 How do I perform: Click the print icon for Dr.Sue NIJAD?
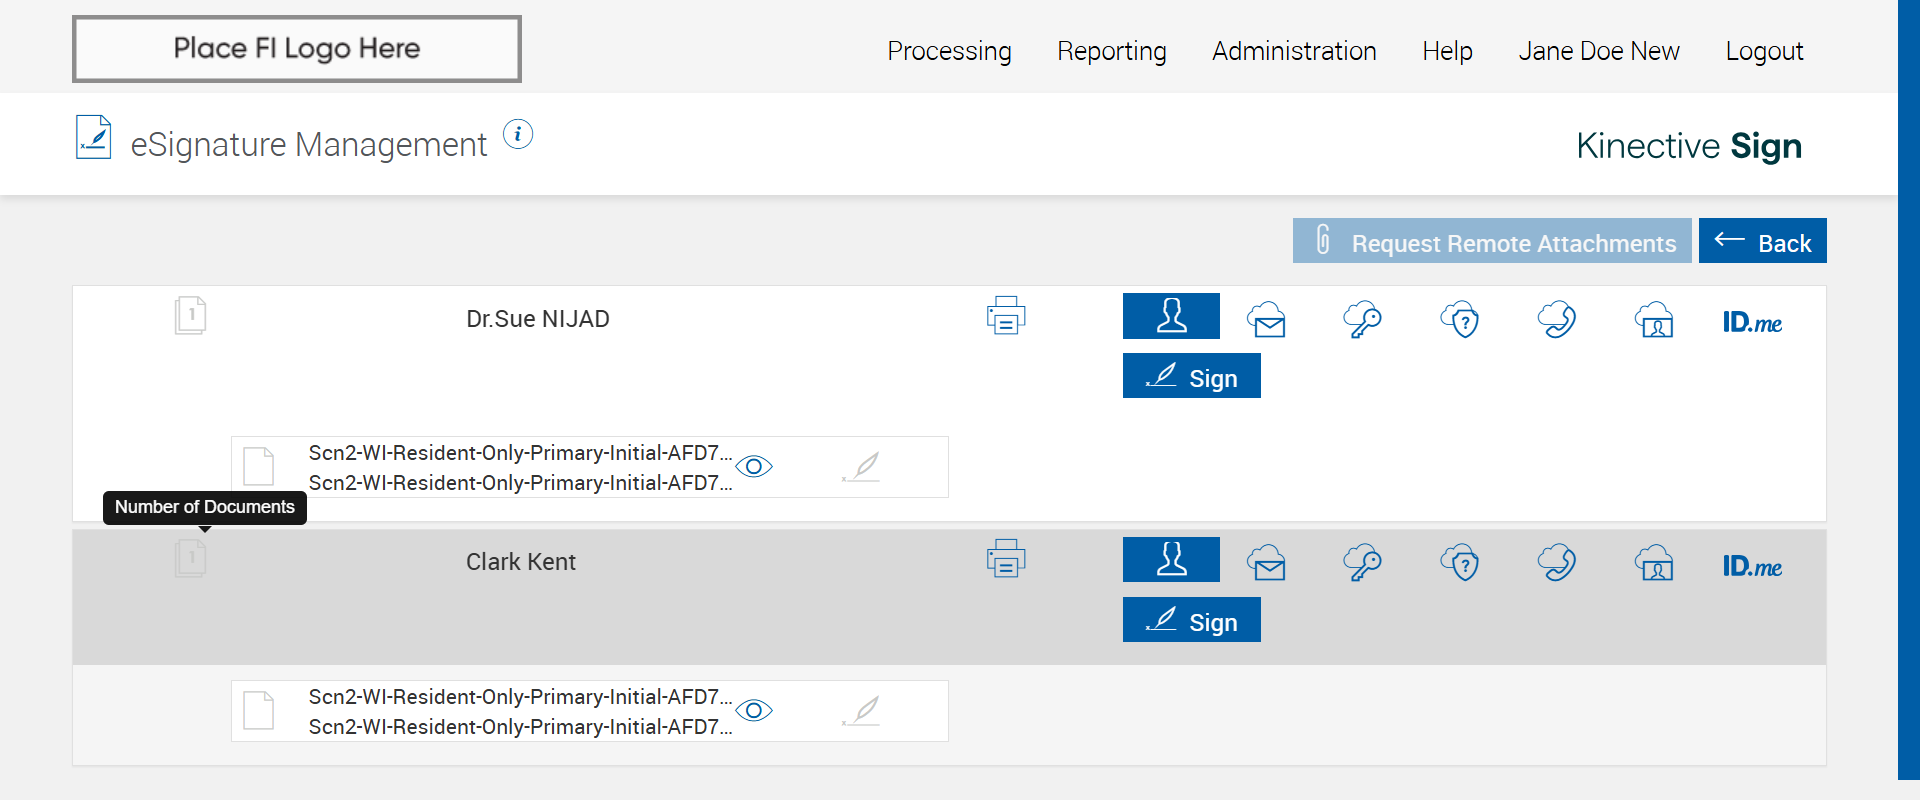click(1006, 316)
